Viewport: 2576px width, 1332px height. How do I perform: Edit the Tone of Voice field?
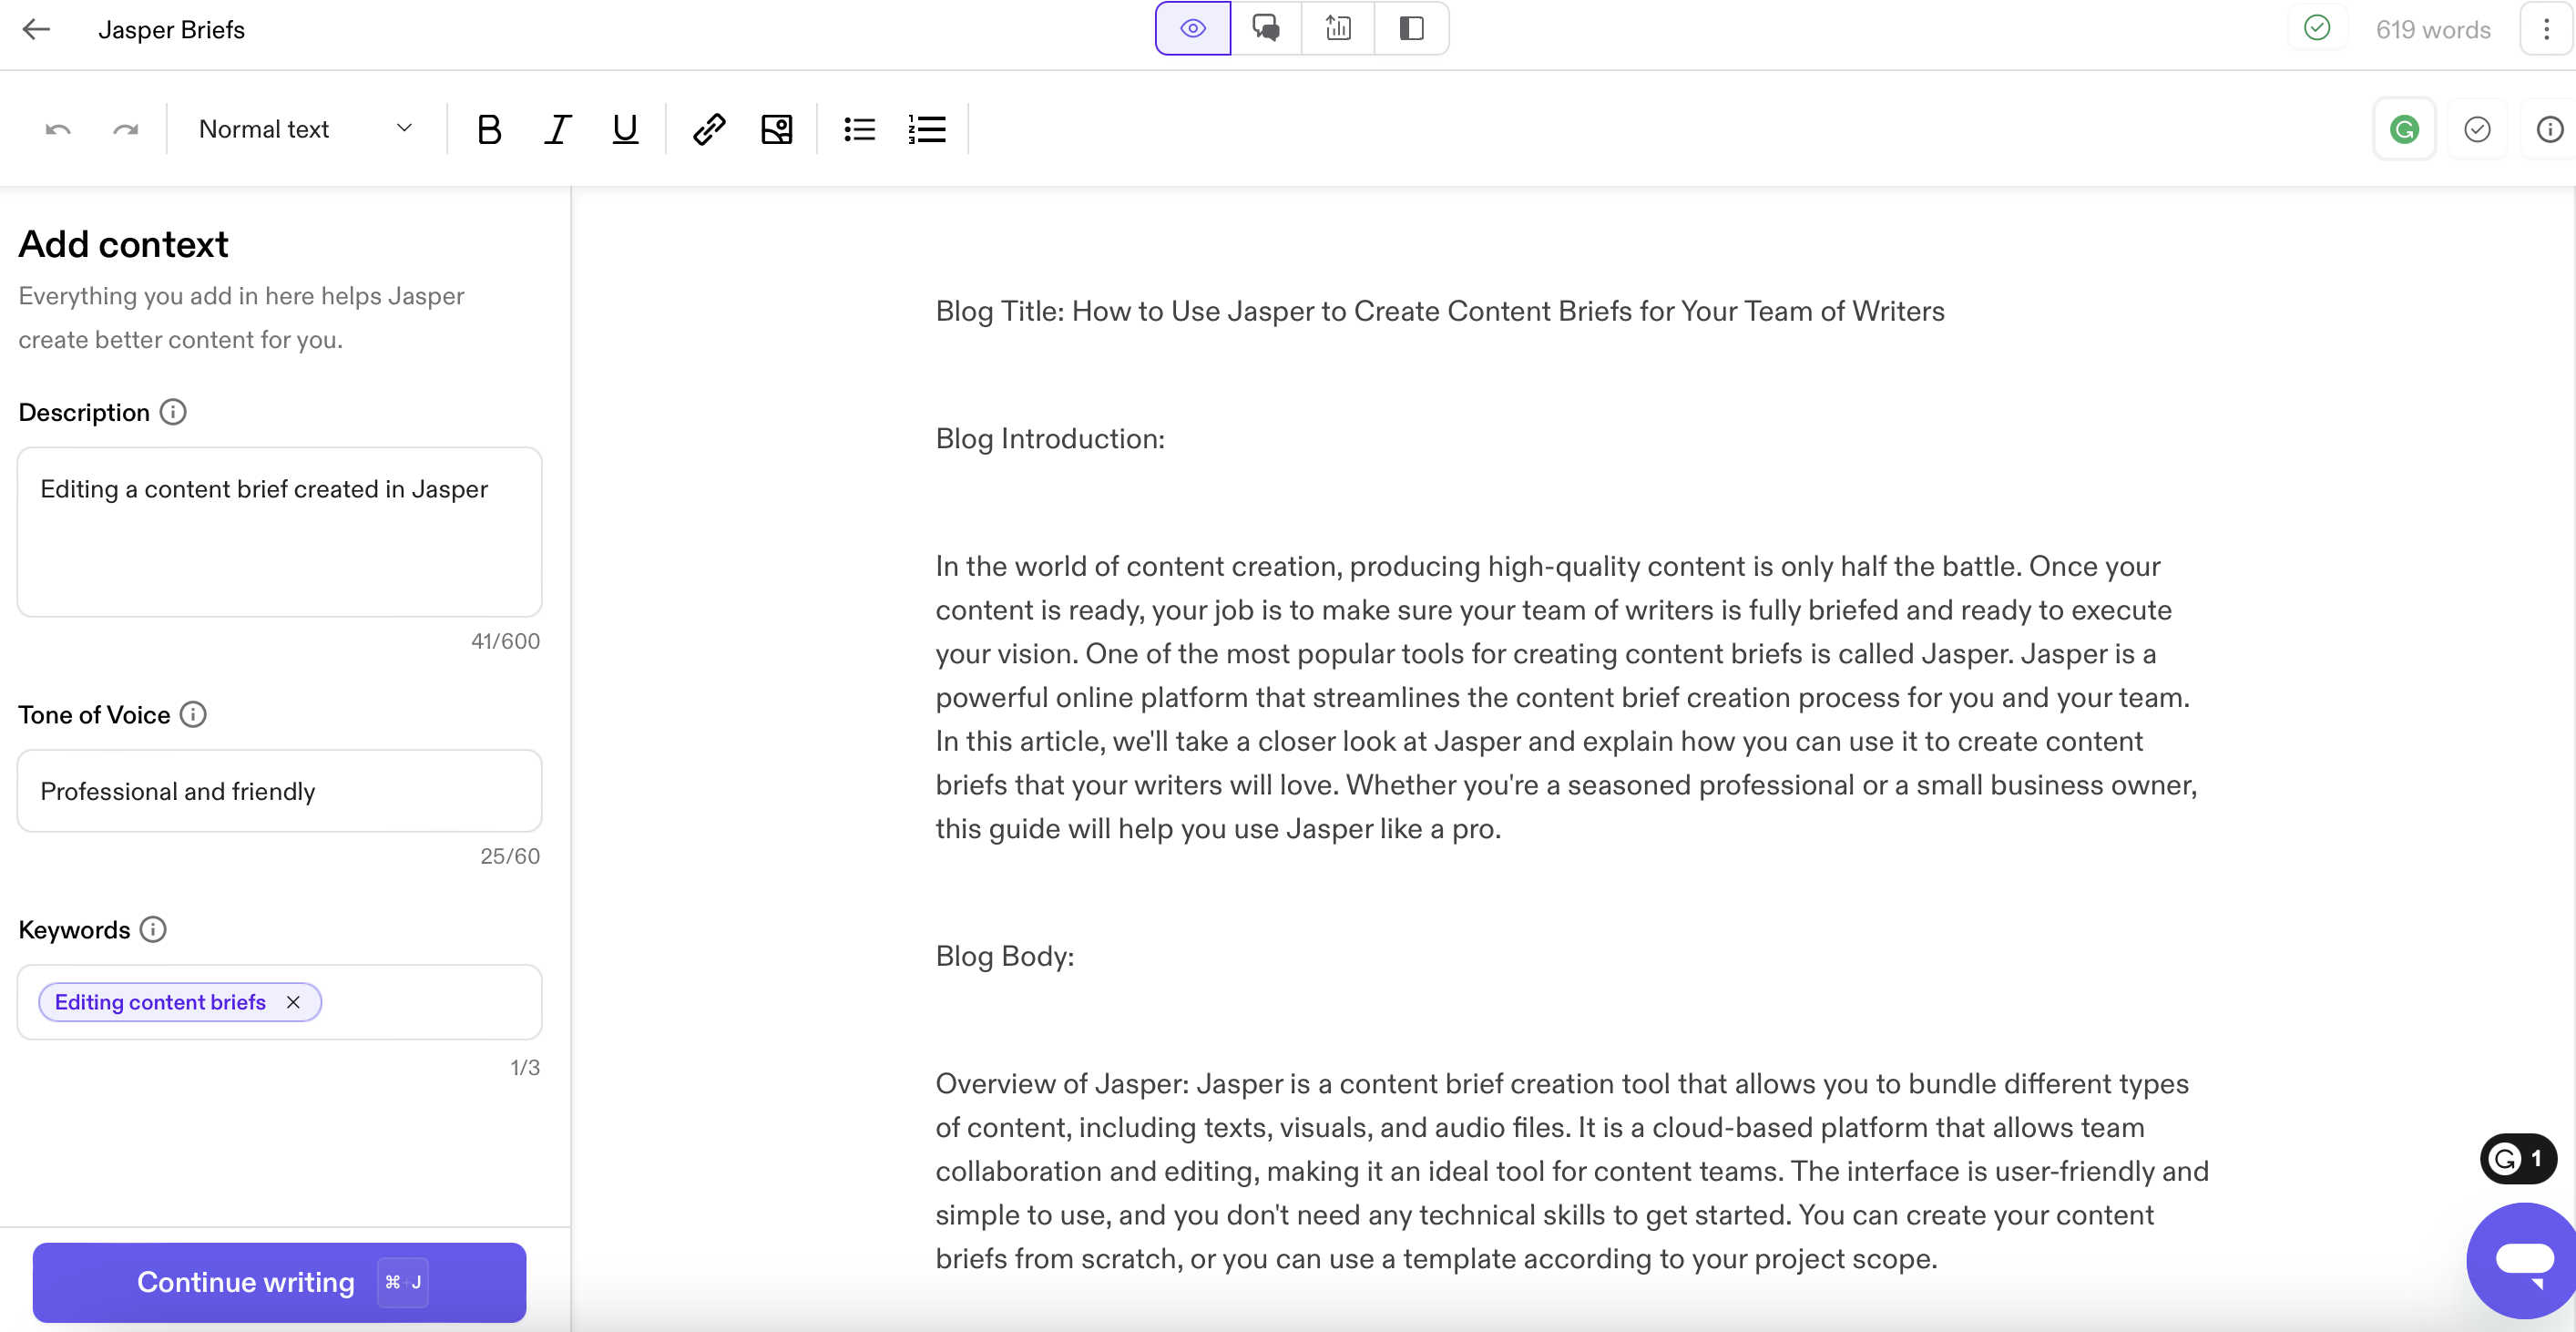click(x=280, y=790)
